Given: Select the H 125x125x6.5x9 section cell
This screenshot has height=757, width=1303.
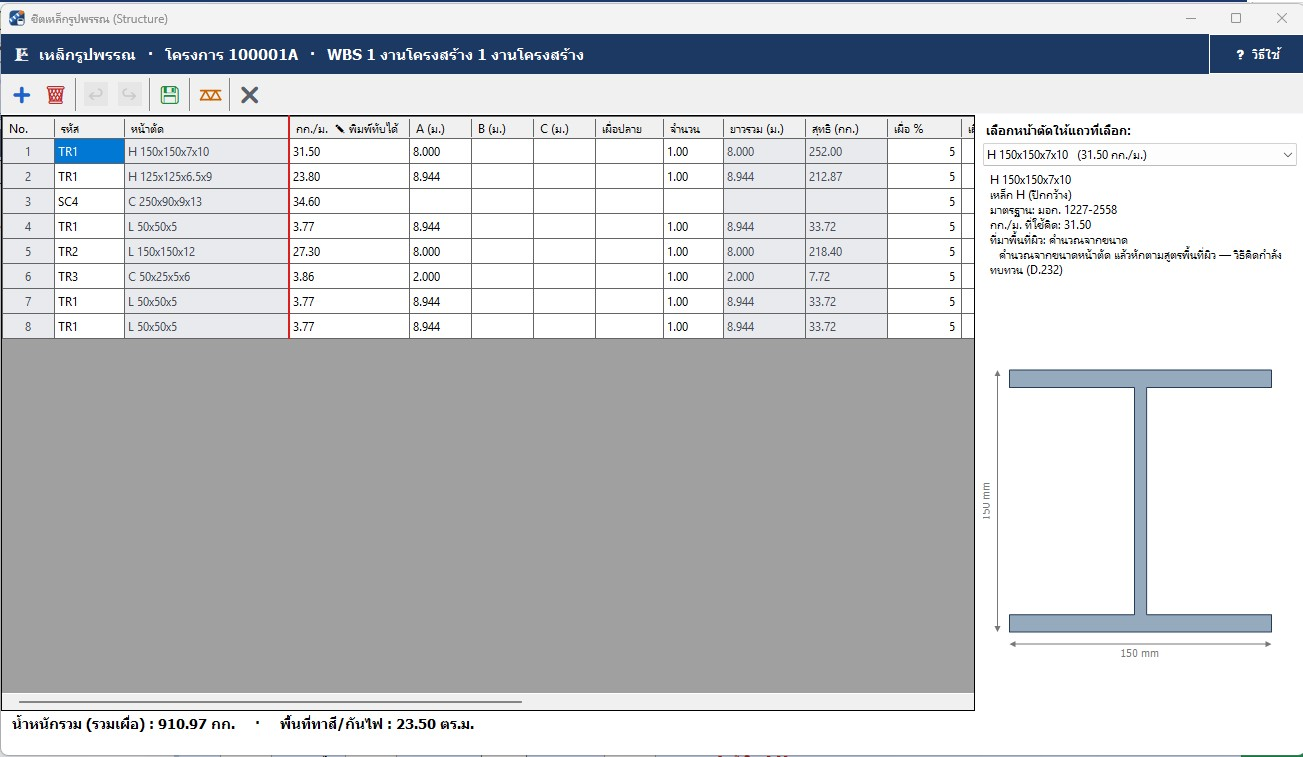Looking at the screenshot, I should (207, 177).
